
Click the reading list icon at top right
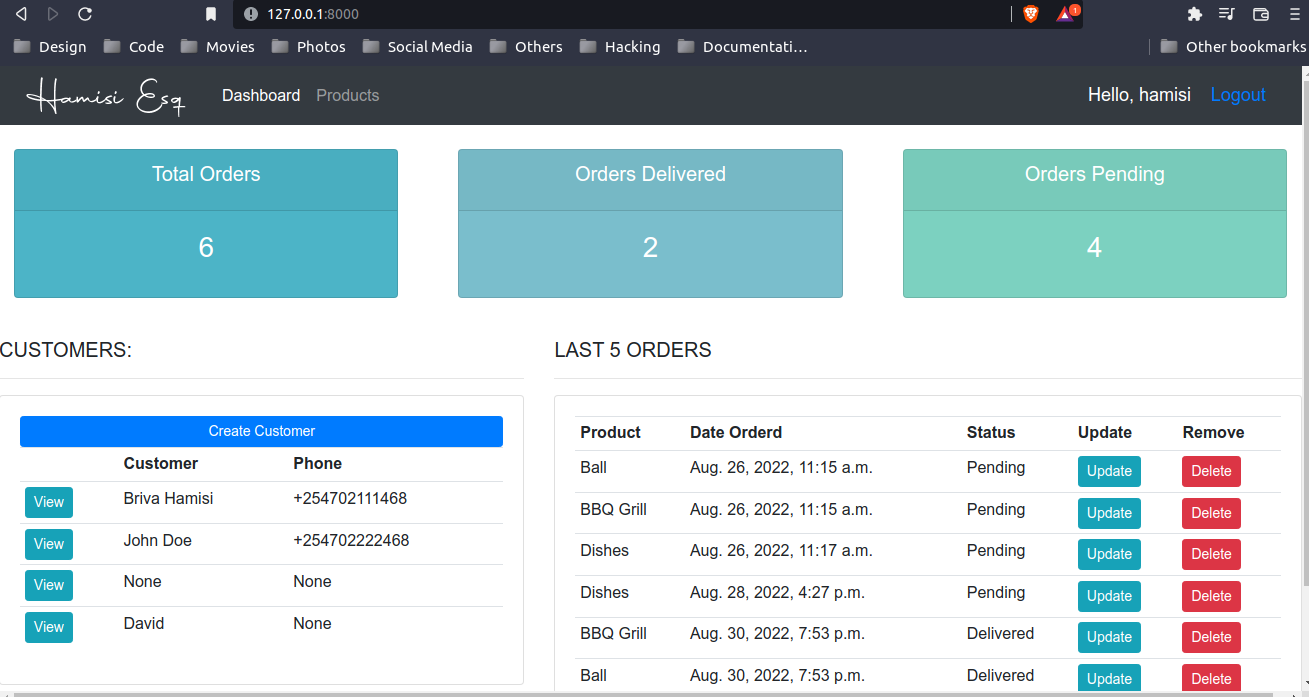tap(1227, 14)
